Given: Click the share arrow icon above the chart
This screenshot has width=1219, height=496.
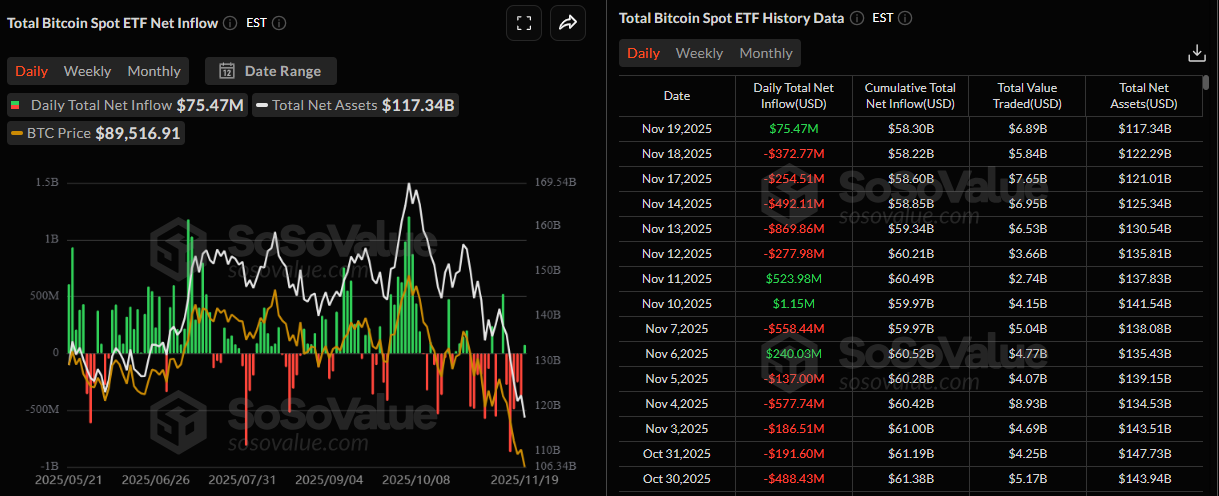Looking at the screenshot, I should [x=568, y=23].
